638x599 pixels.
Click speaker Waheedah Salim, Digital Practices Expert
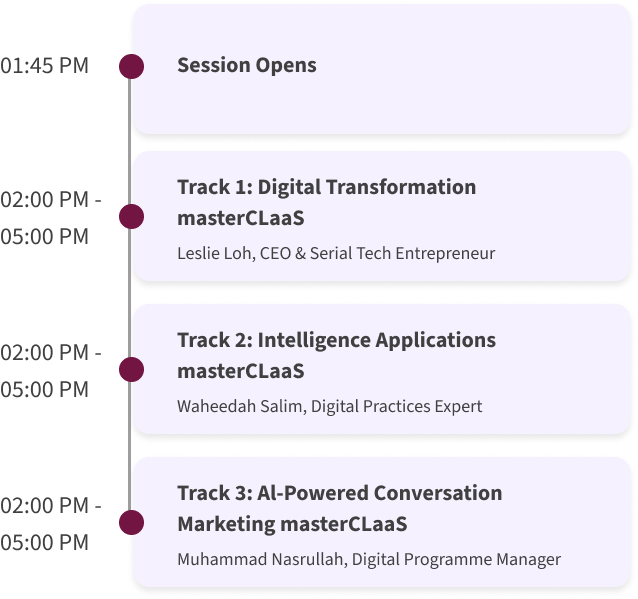coord(330,406)
